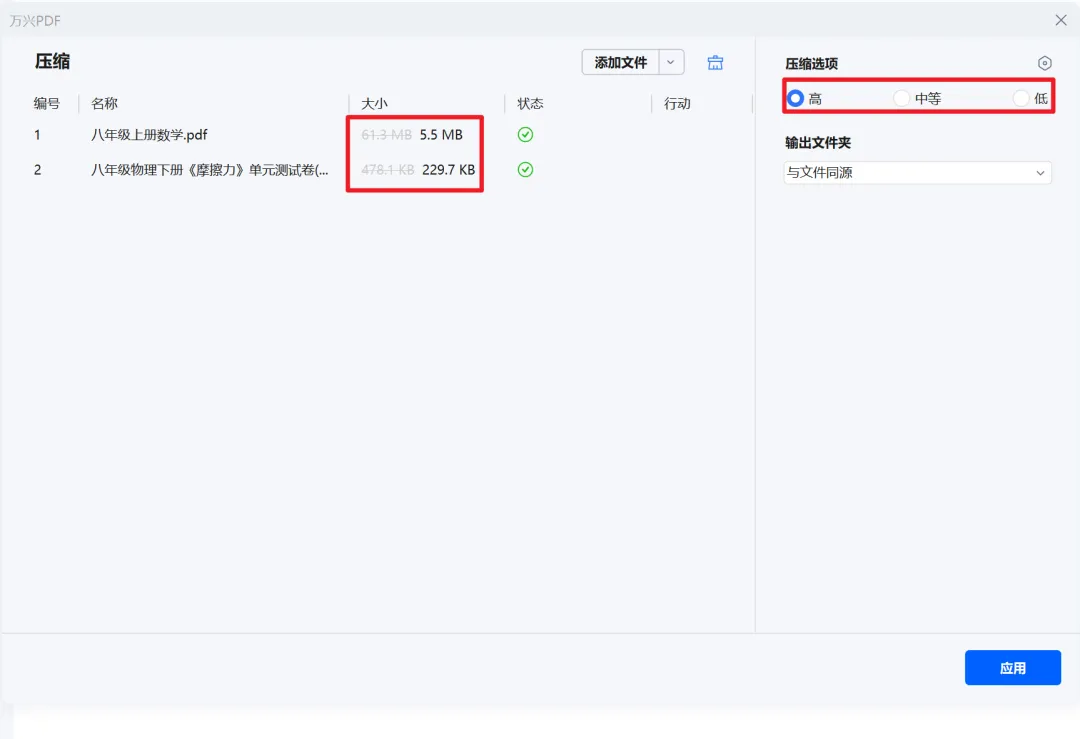Click the status check icon on the physics test file

click(524, 169)
